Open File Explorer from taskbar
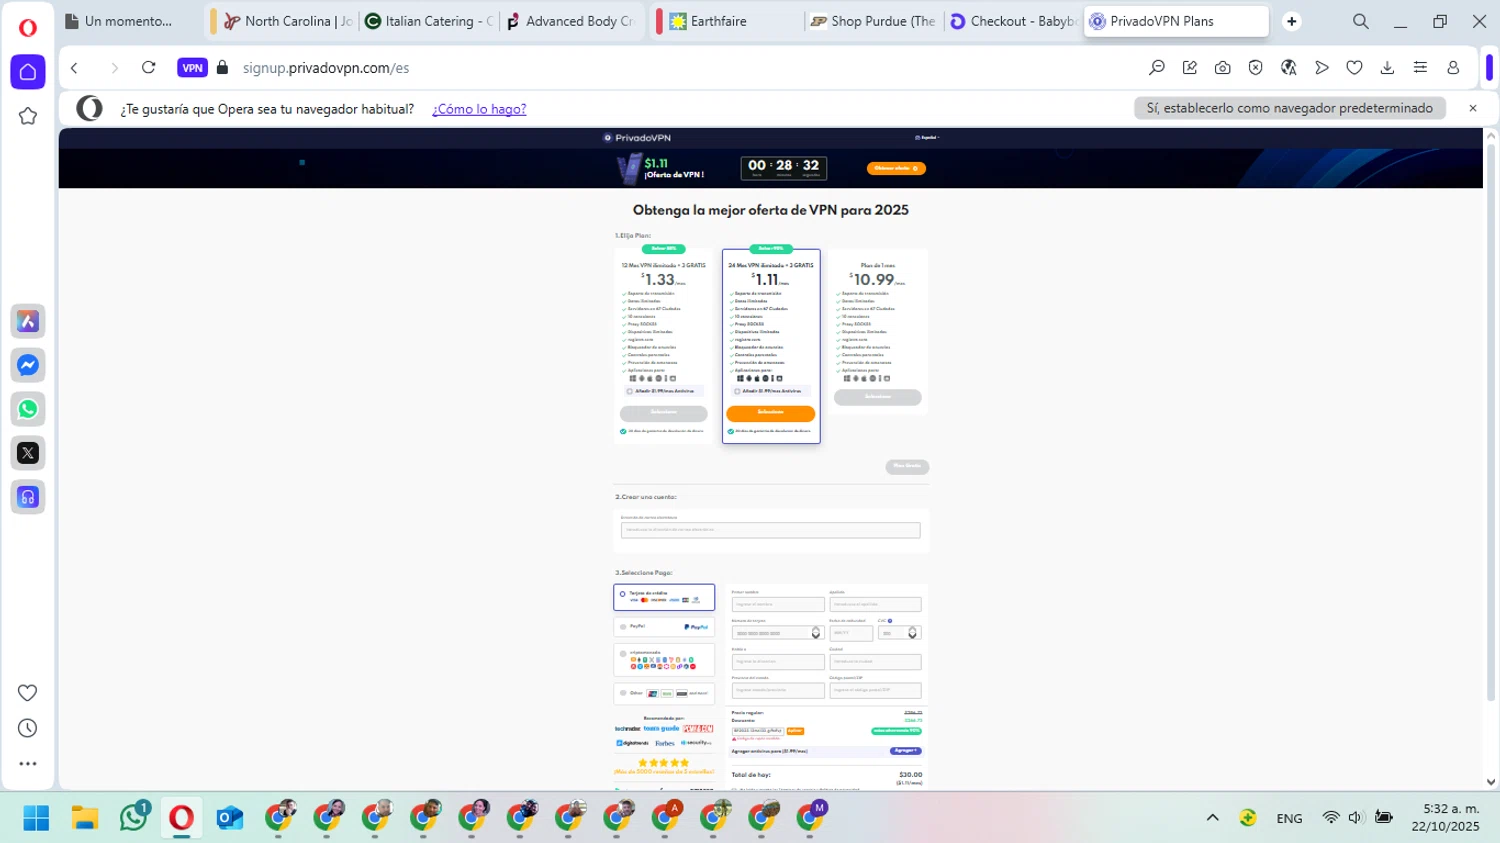 pyautogui.click(x=85, y=818)
